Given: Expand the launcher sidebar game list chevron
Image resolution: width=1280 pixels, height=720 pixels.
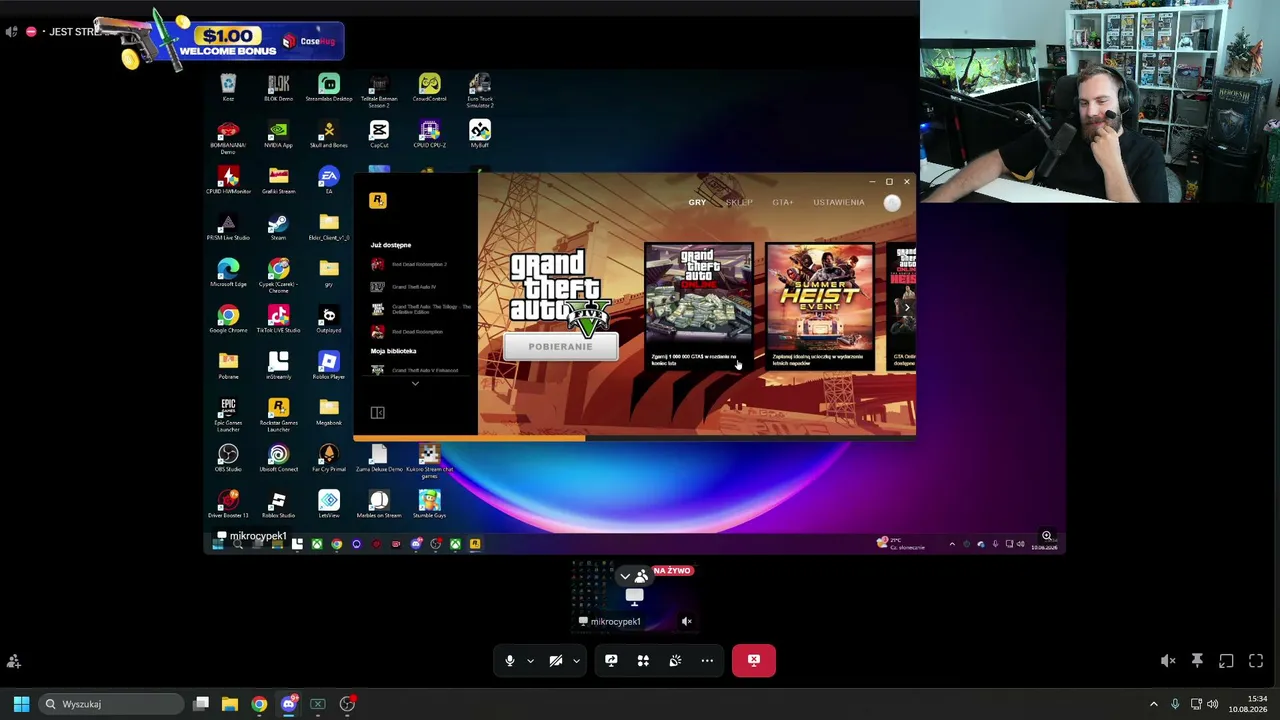Looking at the screenshot, I should point(415,383).
